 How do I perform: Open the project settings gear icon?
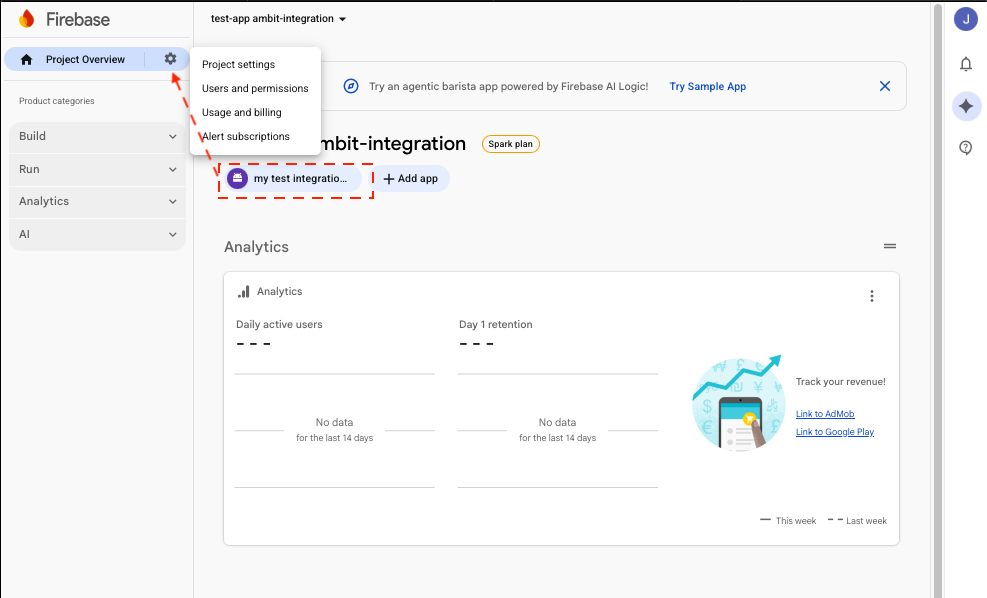tap(169, 59)
